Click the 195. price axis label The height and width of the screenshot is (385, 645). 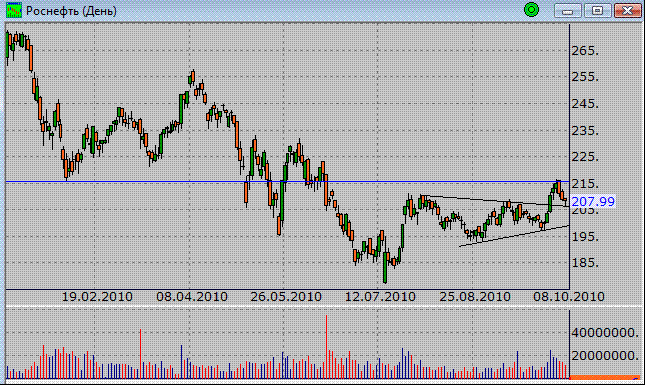click(x=585, y=237)
